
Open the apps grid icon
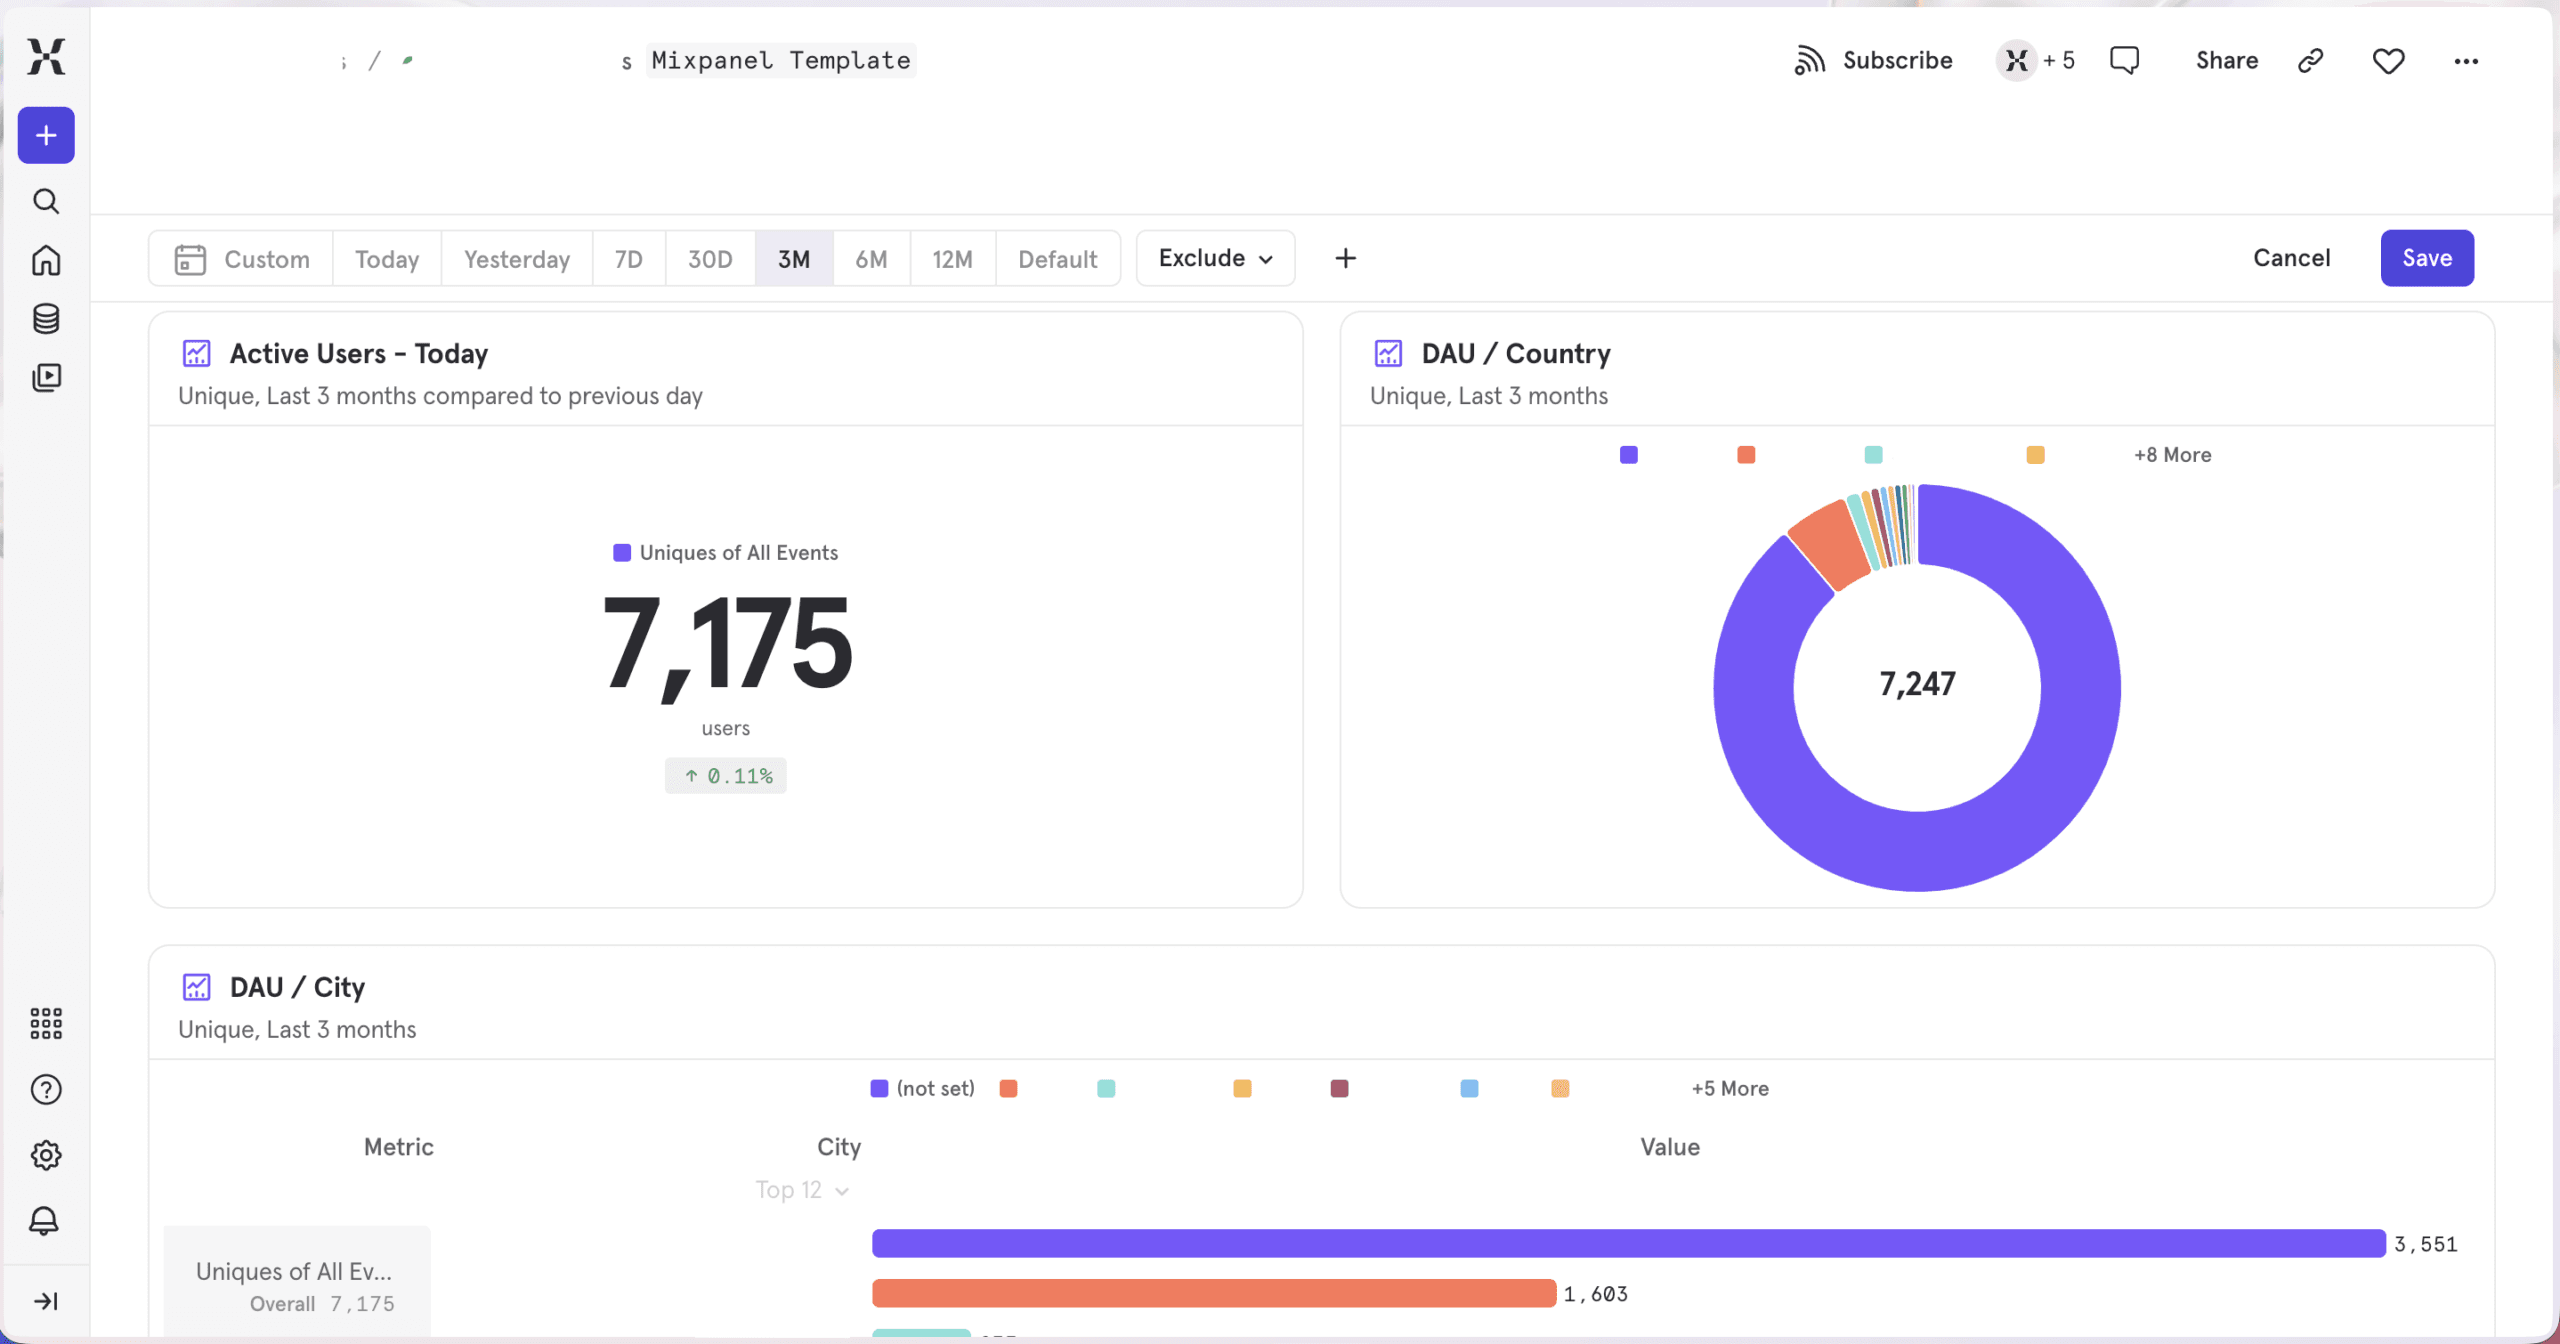click(x=46, y=1023)
